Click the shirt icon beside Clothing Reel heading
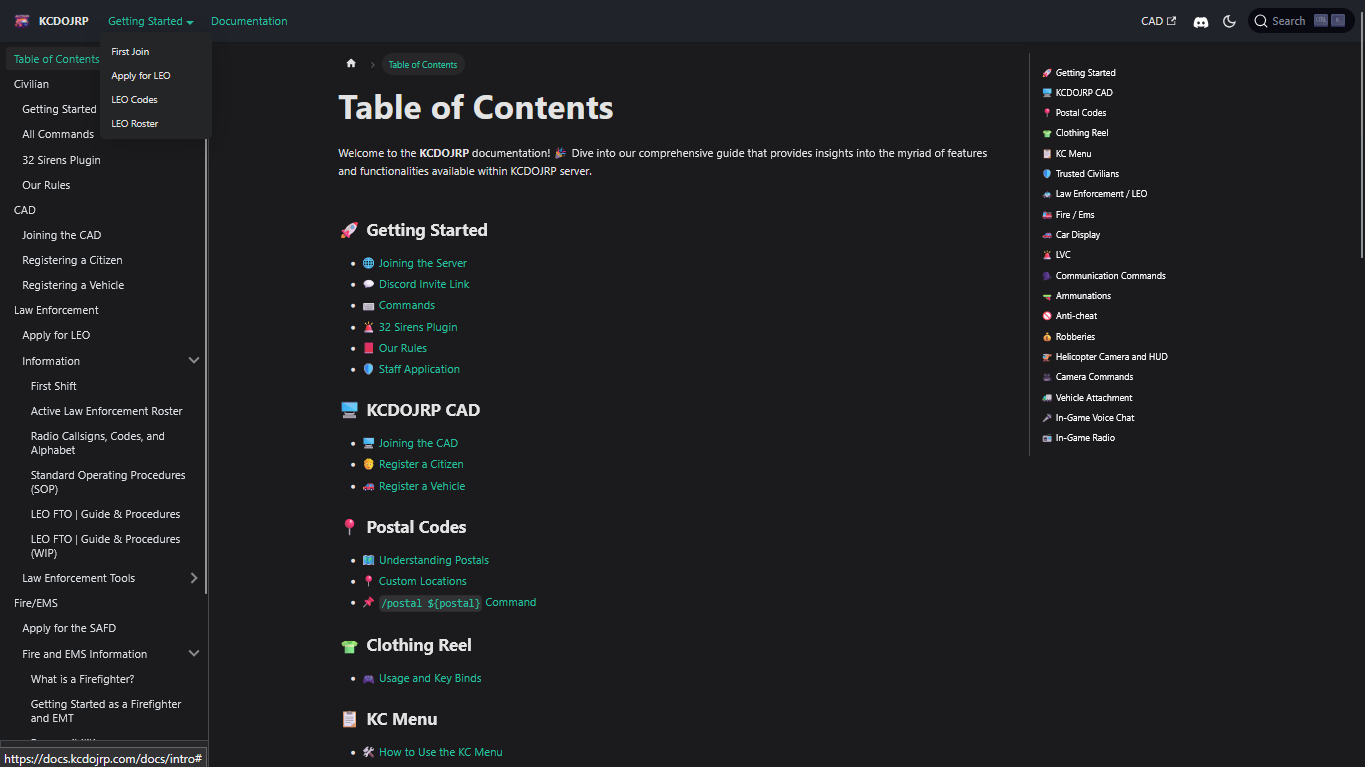 click(x=348, y=645)
